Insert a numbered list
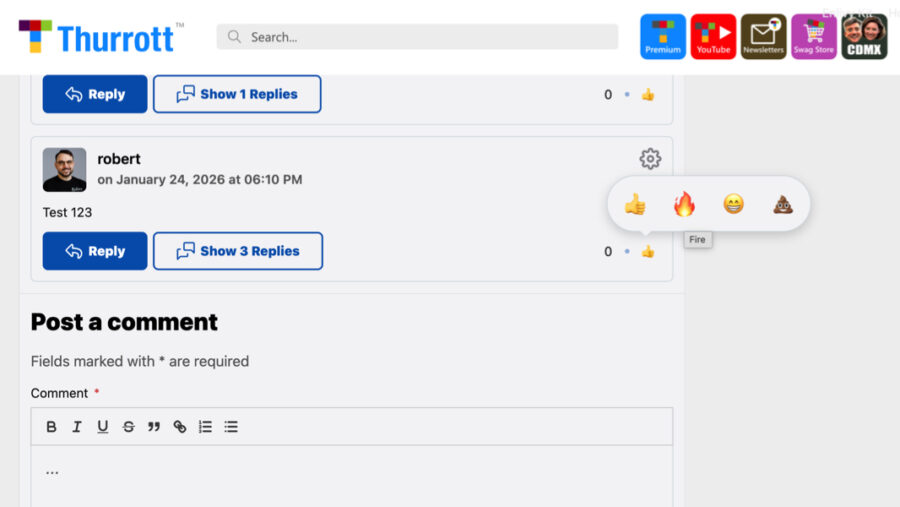Image resolution: width=900 pixels, height=507 pixels. (x=205, y=427)
